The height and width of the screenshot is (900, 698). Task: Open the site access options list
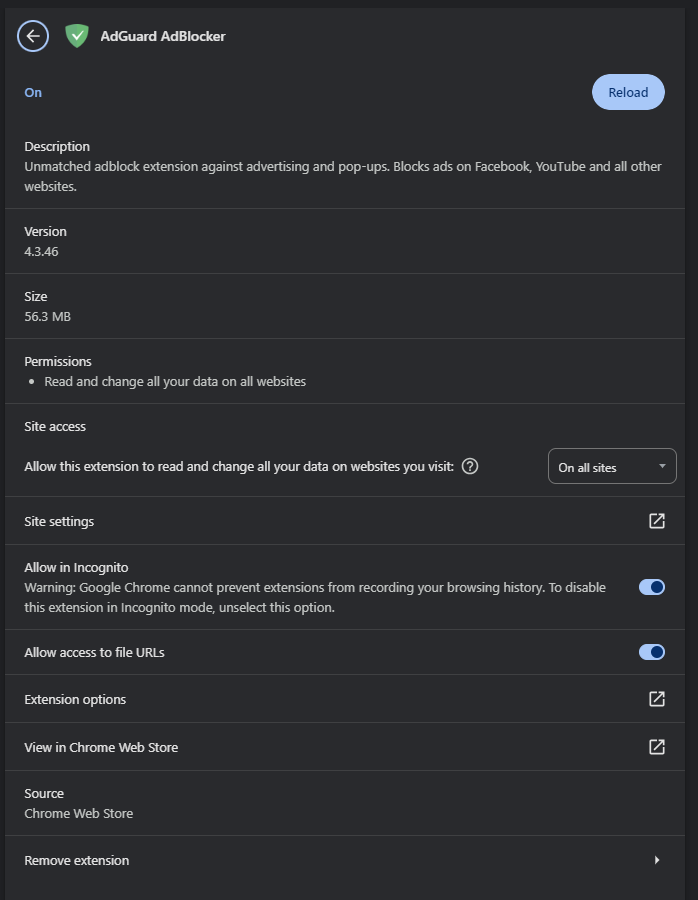611,466
